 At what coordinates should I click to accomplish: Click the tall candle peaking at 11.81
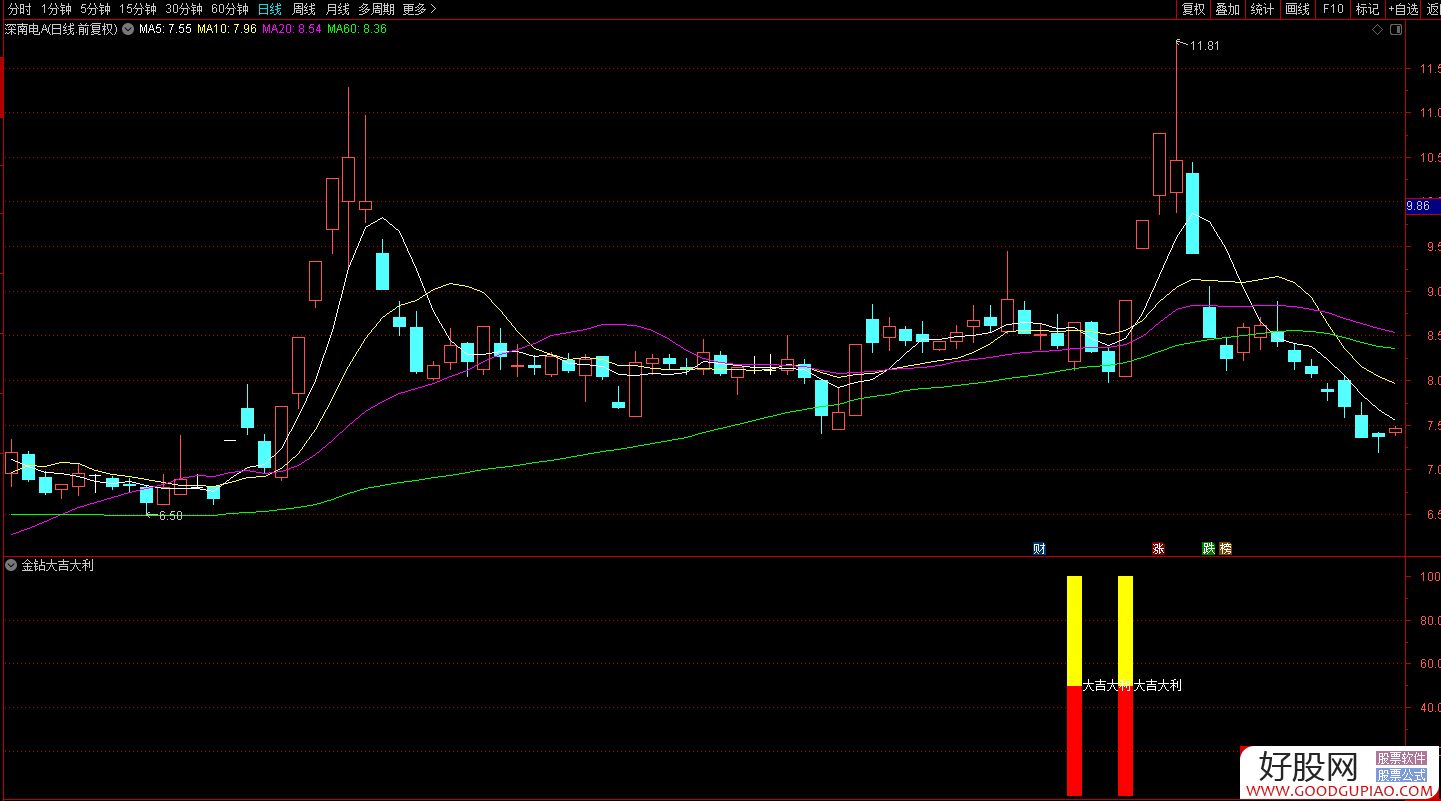[1176, 175]
